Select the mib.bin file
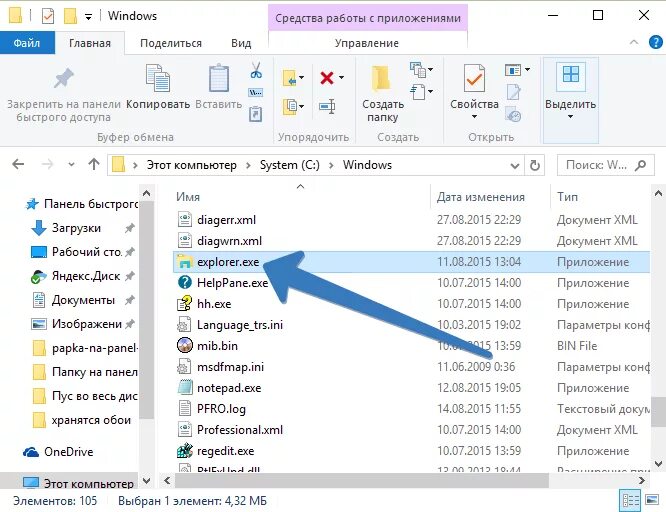Screen dimensions: 666x512 click(217, 346)
